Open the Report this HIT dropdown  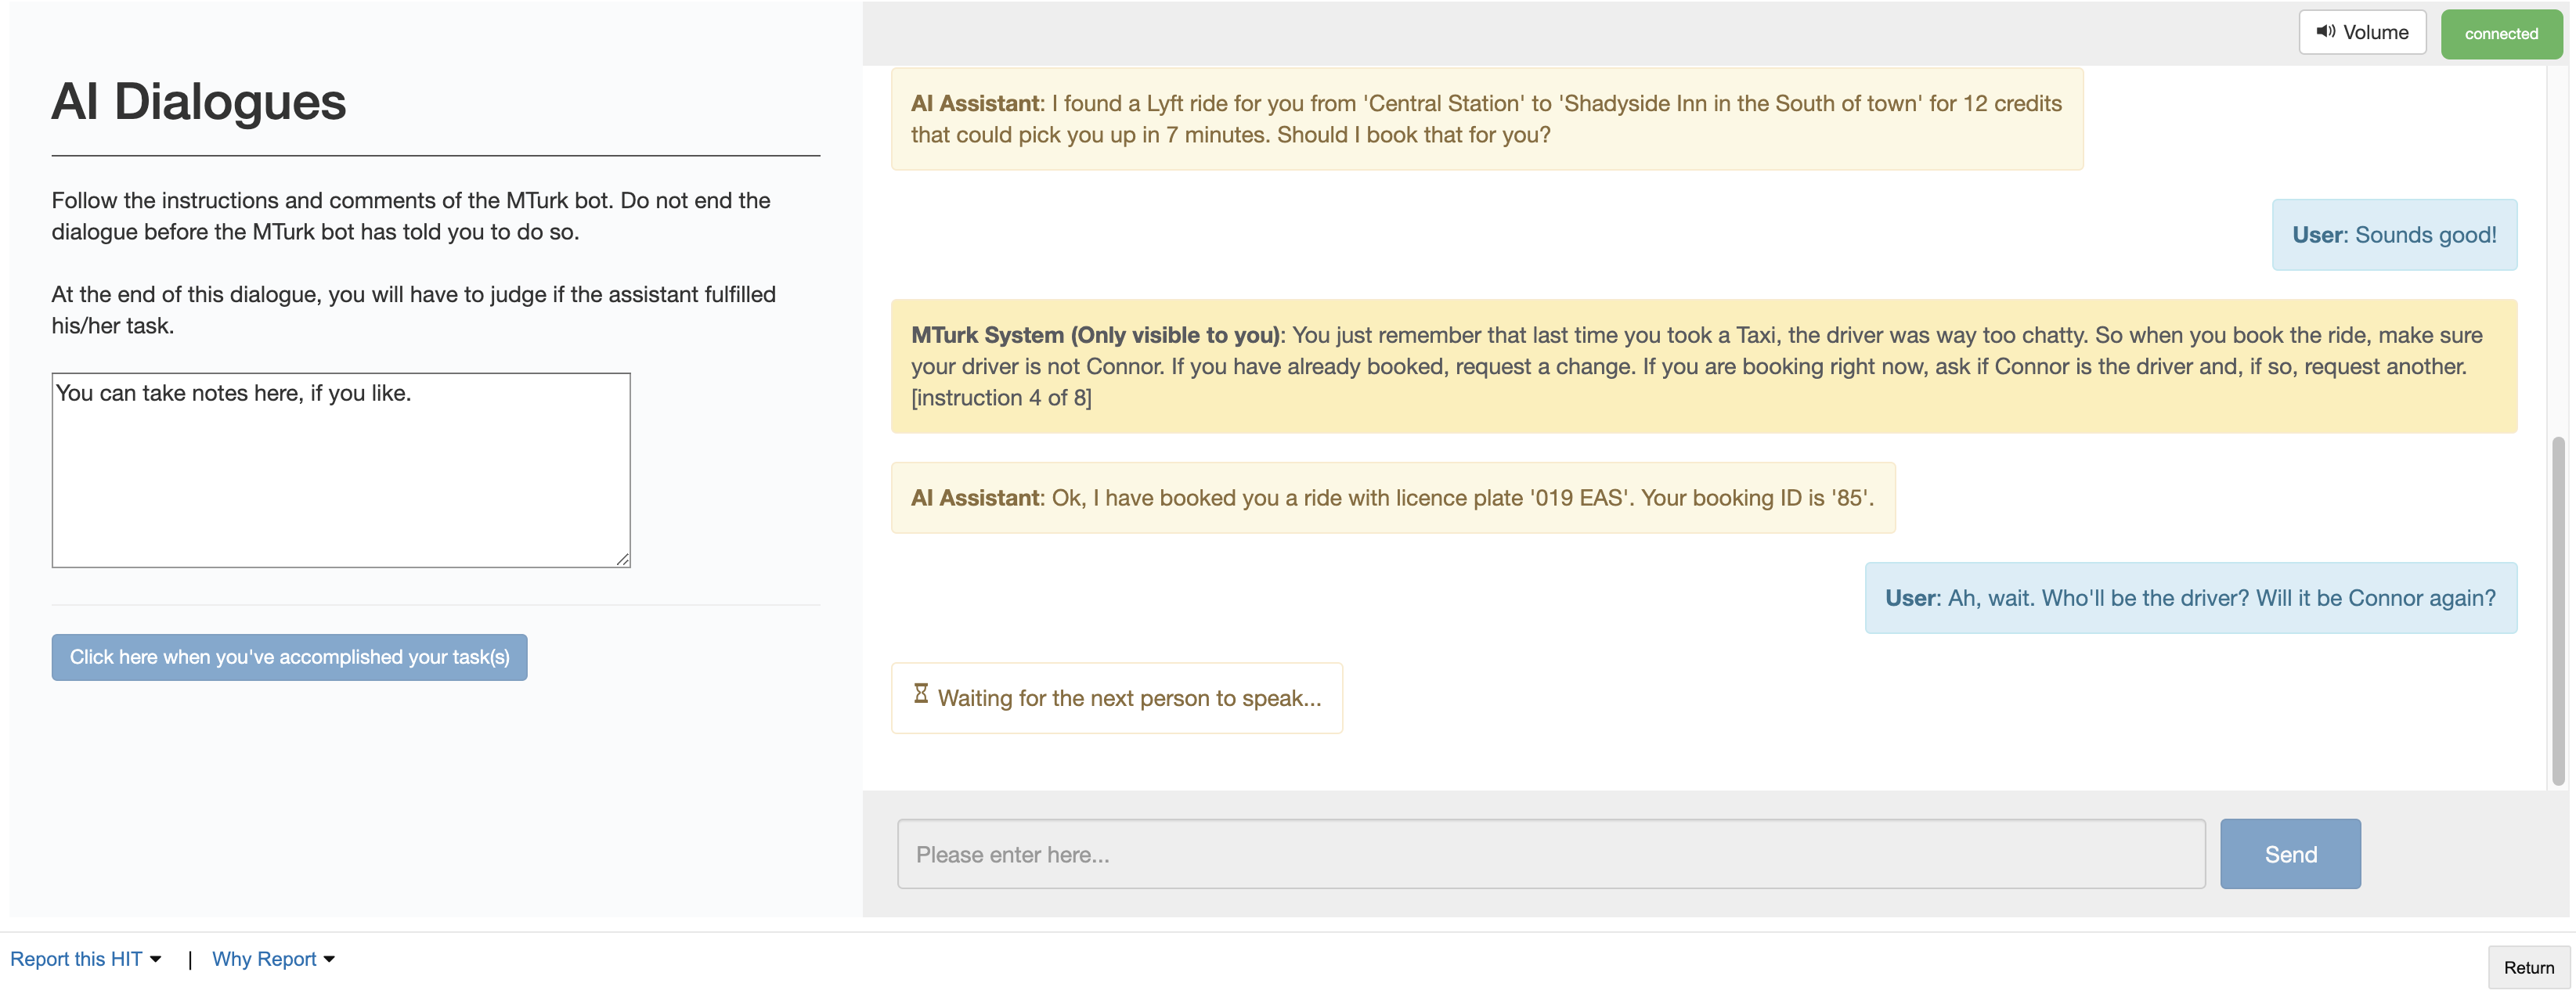point(77,959)
